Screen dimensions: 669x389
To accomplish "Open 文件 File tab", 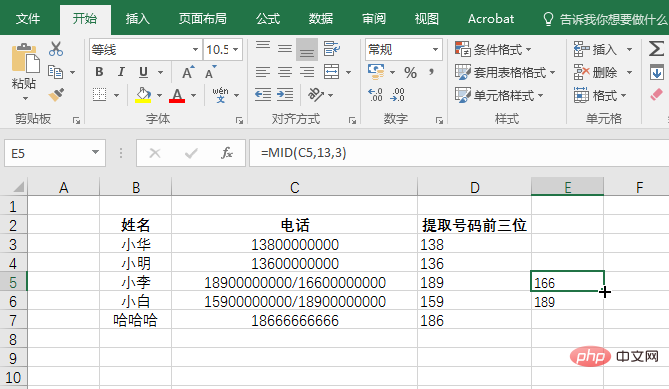I will click(x=28, y=19).
